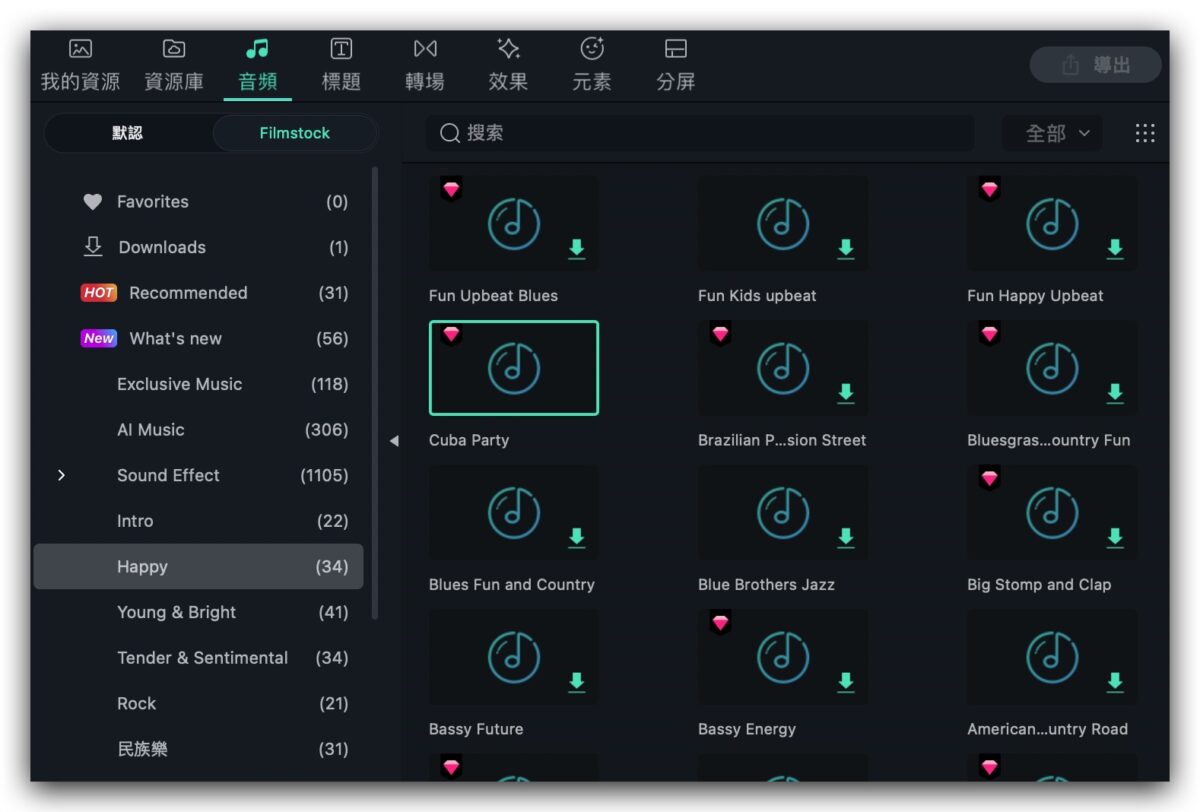Expand the Sound Effect category chevron
Viewport: 1200px width, 812px height.
pyautogui.click(x=61, y=475)
